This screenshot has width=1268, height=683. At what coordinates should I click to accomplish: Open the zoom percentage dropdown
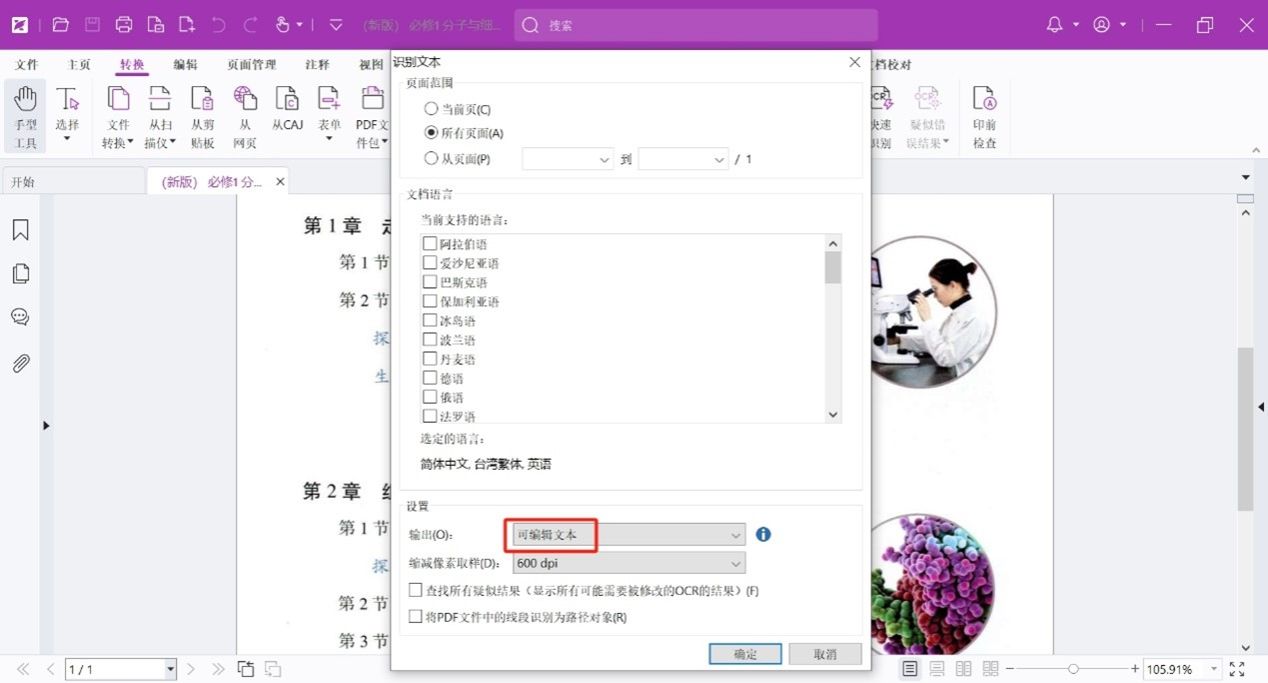pyautogui.click(x=1214, y=669)
